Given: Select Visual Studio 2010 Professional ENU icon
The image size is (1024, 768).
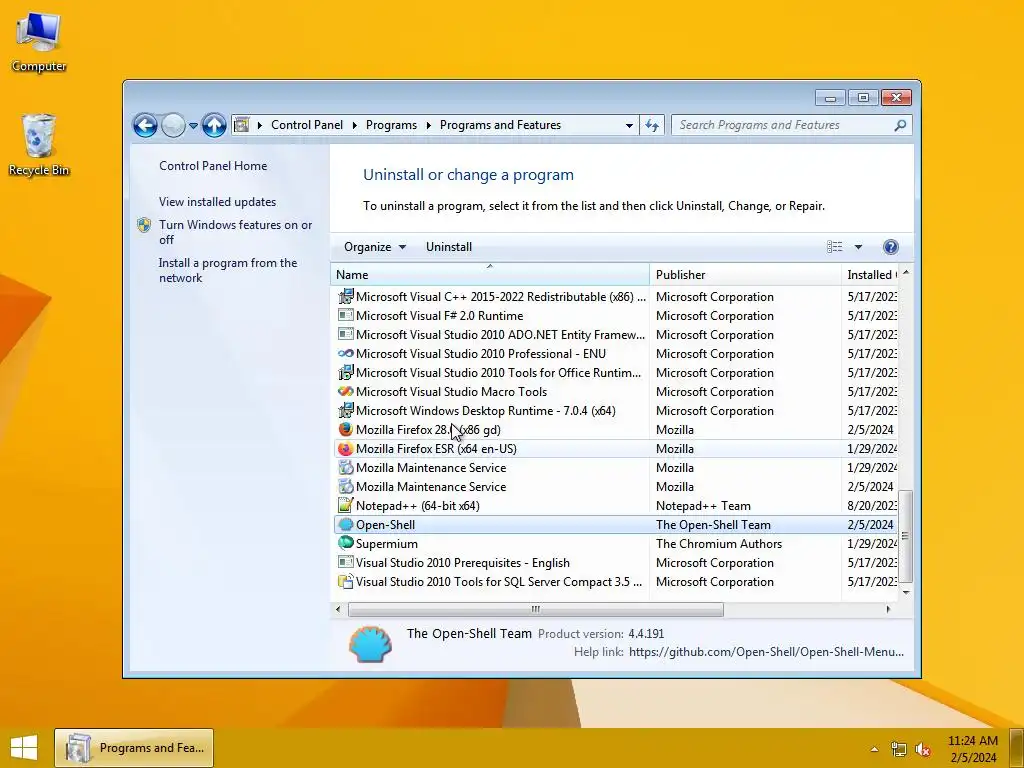Looking at the screenshot, I should pyautogui.click(x=345, y=353).
